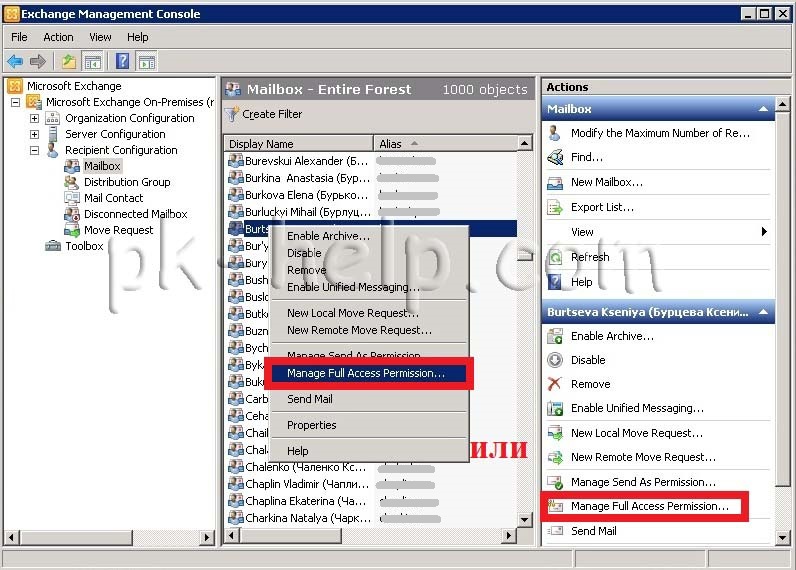Click the New Mailbox icon in Actions
The width and height of the screenshot is (796, 570).
click(x=555, y=182)
